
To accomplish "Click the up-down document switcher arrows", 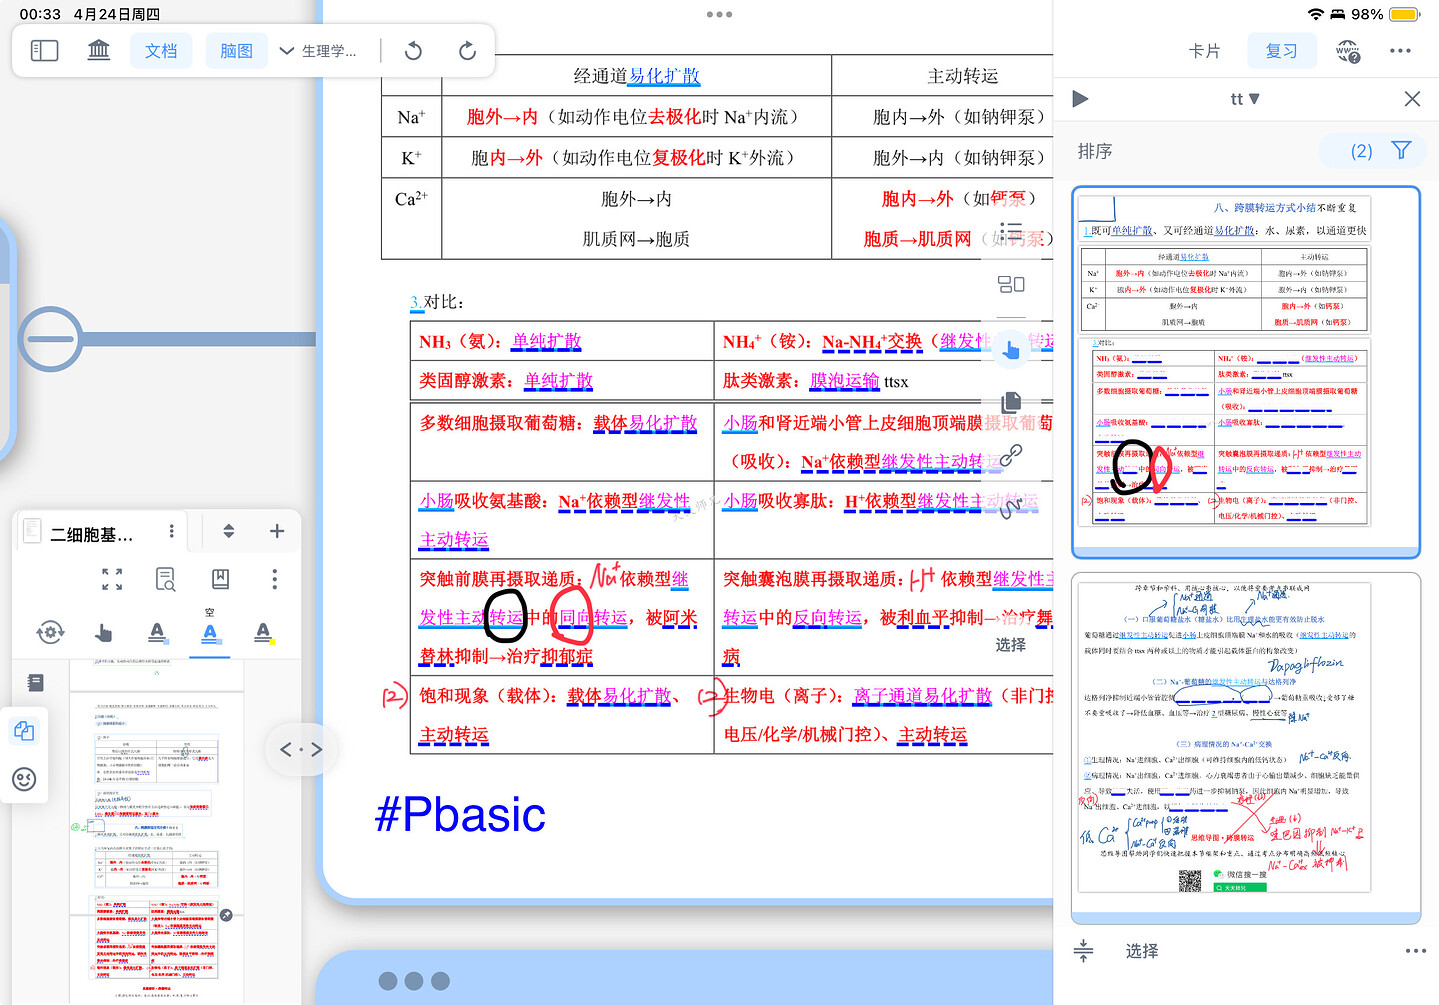I will pos(229,531).
